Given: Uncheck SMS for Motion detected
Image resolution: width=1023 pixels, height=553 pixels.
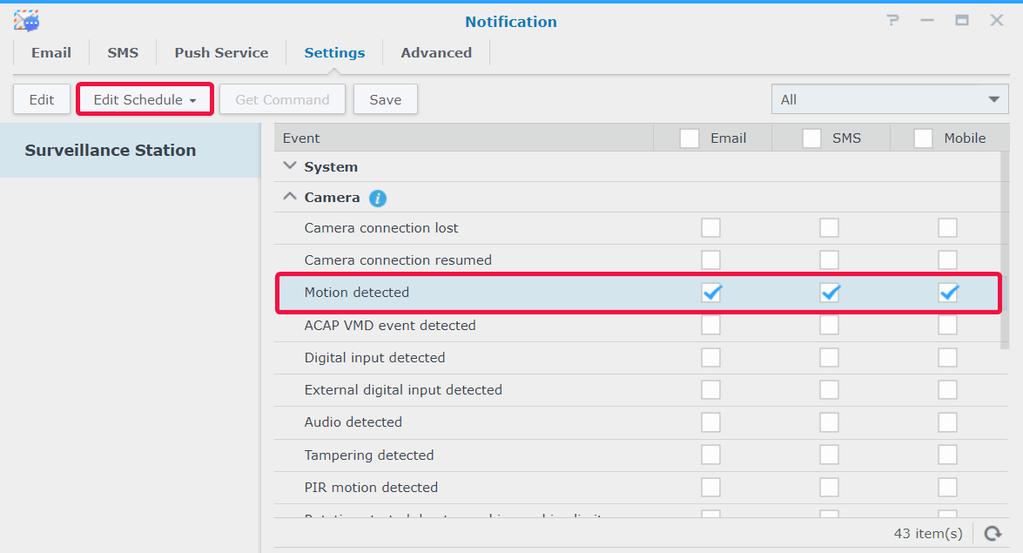Looking at the screenshot, I should click(x=829, y=292).
